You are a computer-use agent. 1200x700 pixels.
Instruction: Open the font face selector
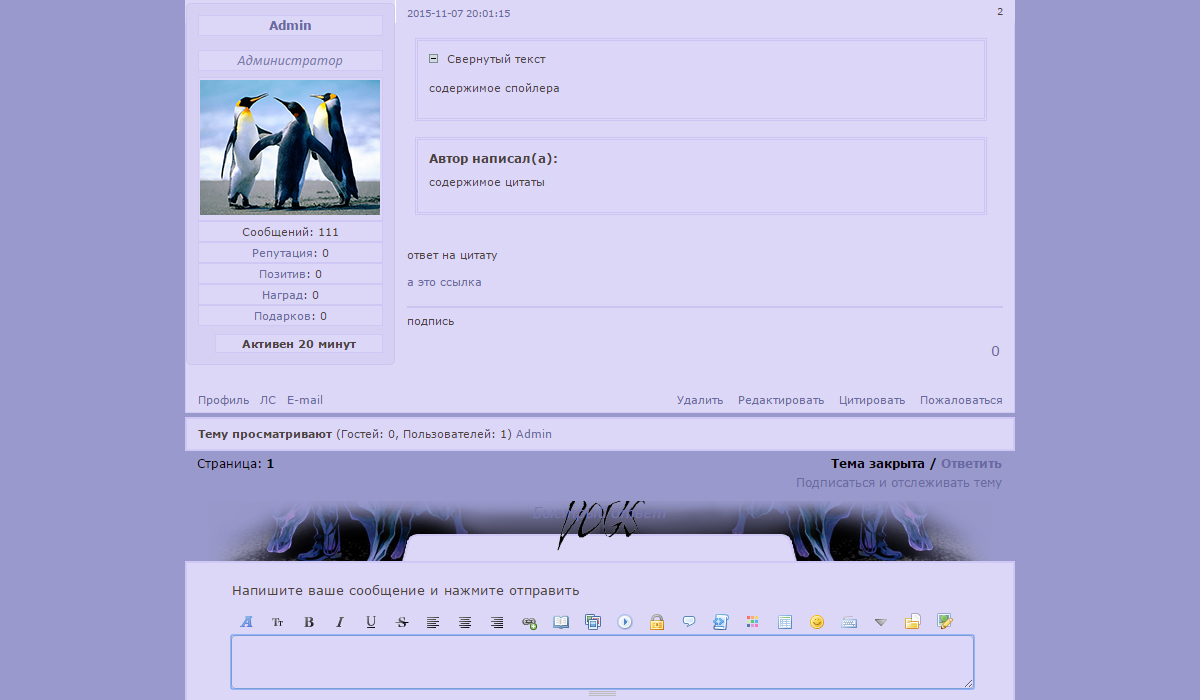coord(246,622)
